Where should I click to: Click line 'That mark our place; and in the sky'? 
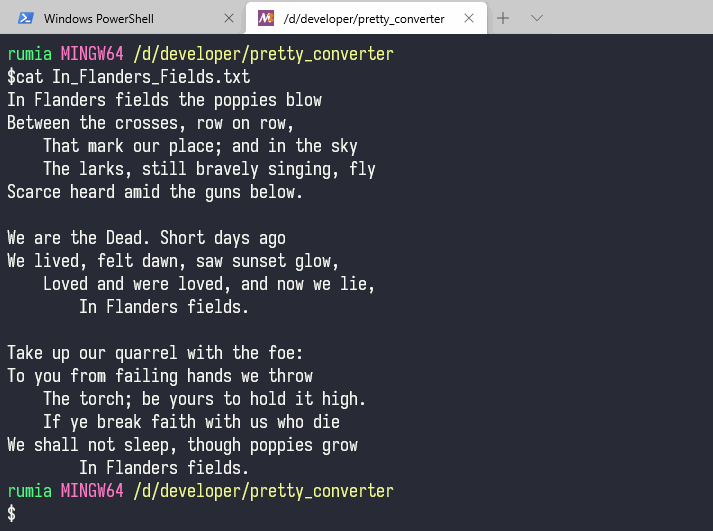coord(201,146)
